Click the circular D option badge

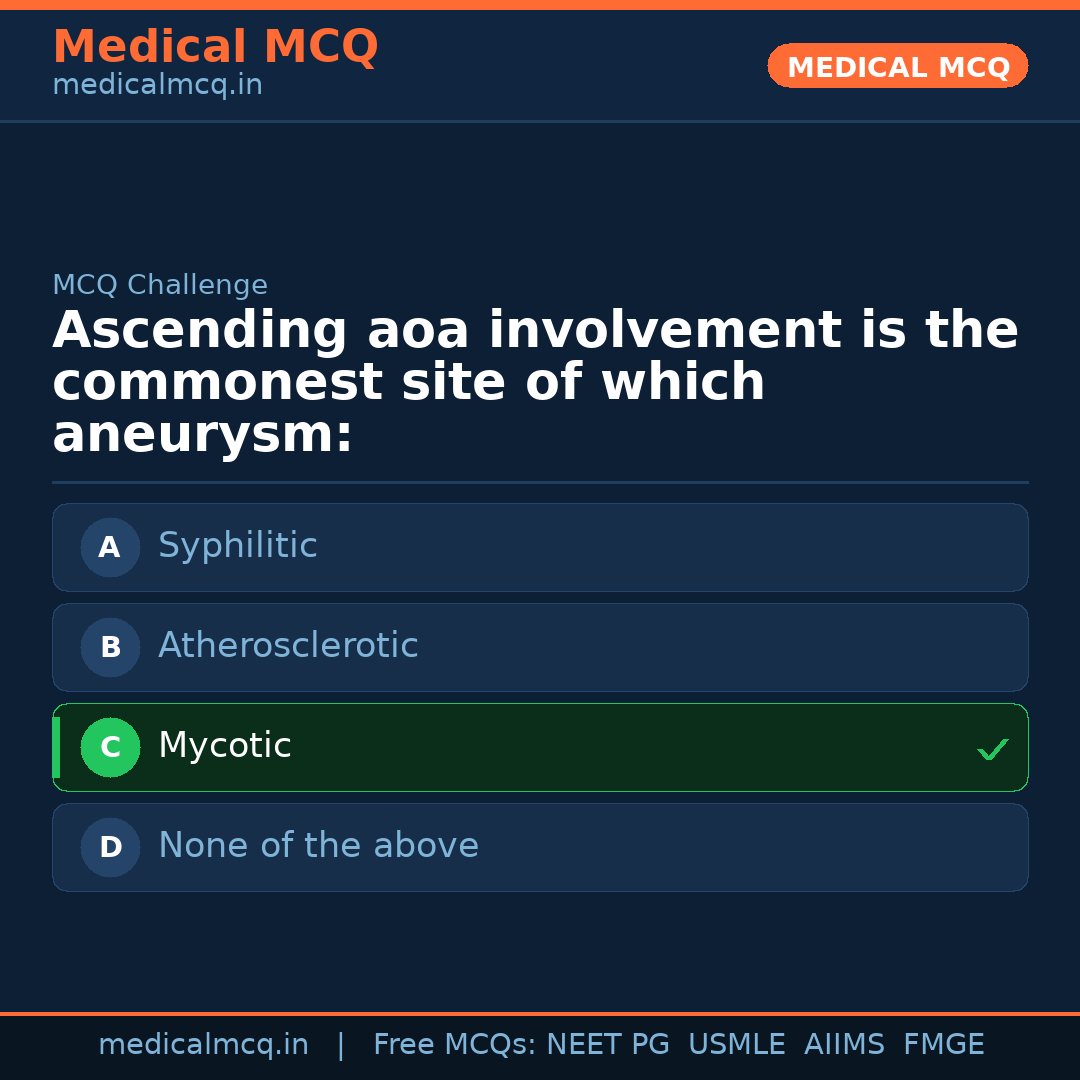pyautogui.click(x=110, y=847)
